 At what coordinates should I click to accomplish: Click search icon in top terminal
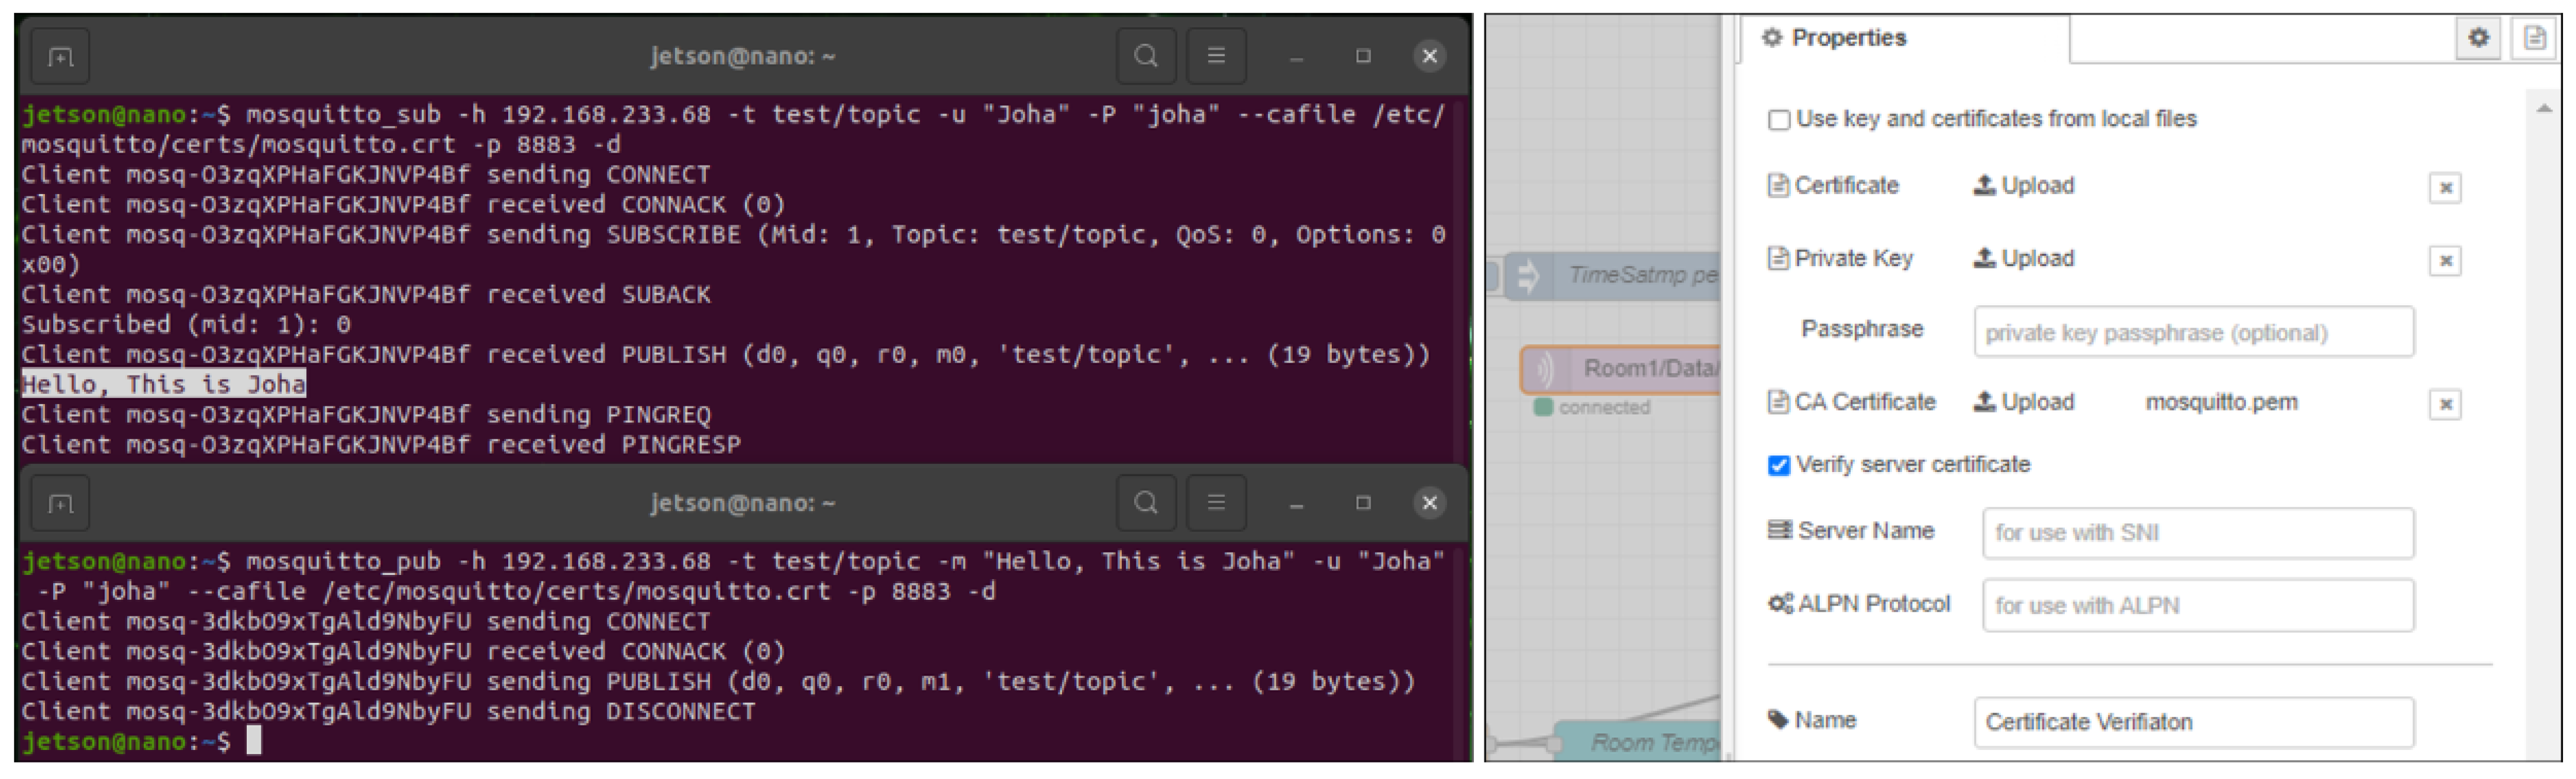tap(1146, 56)
